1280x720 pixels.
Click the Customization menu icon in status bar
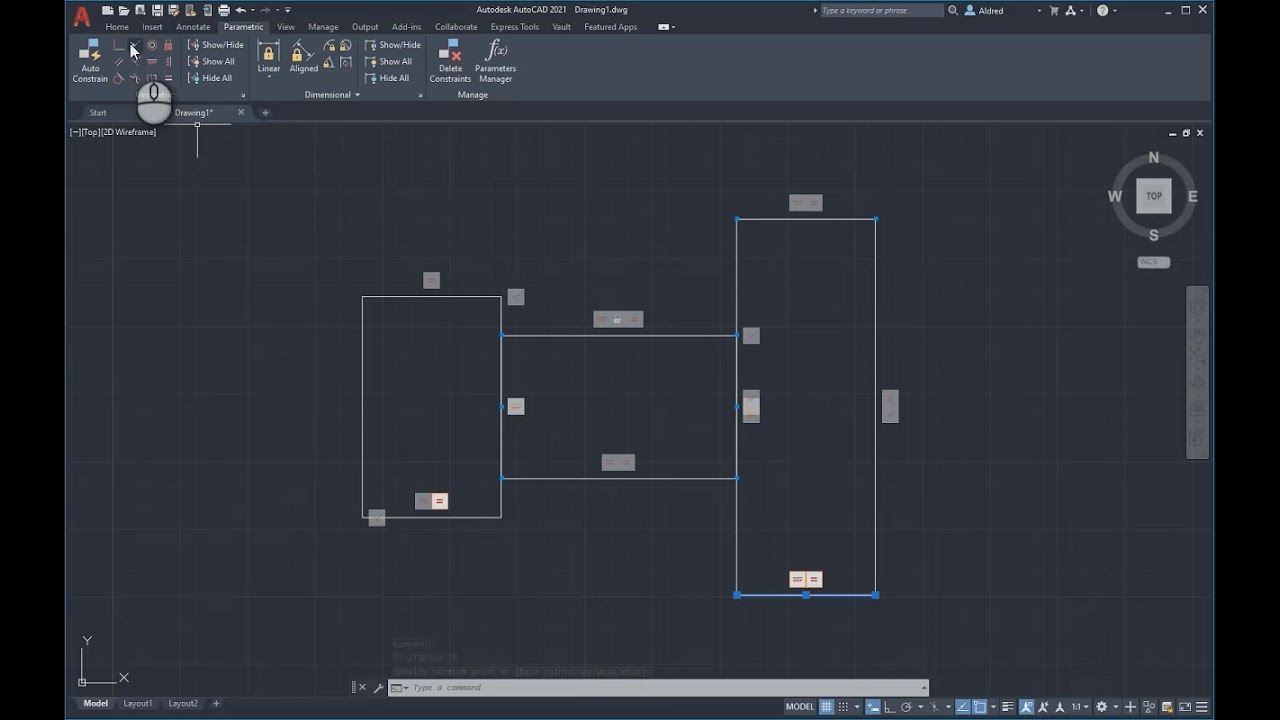point(1201,707)
